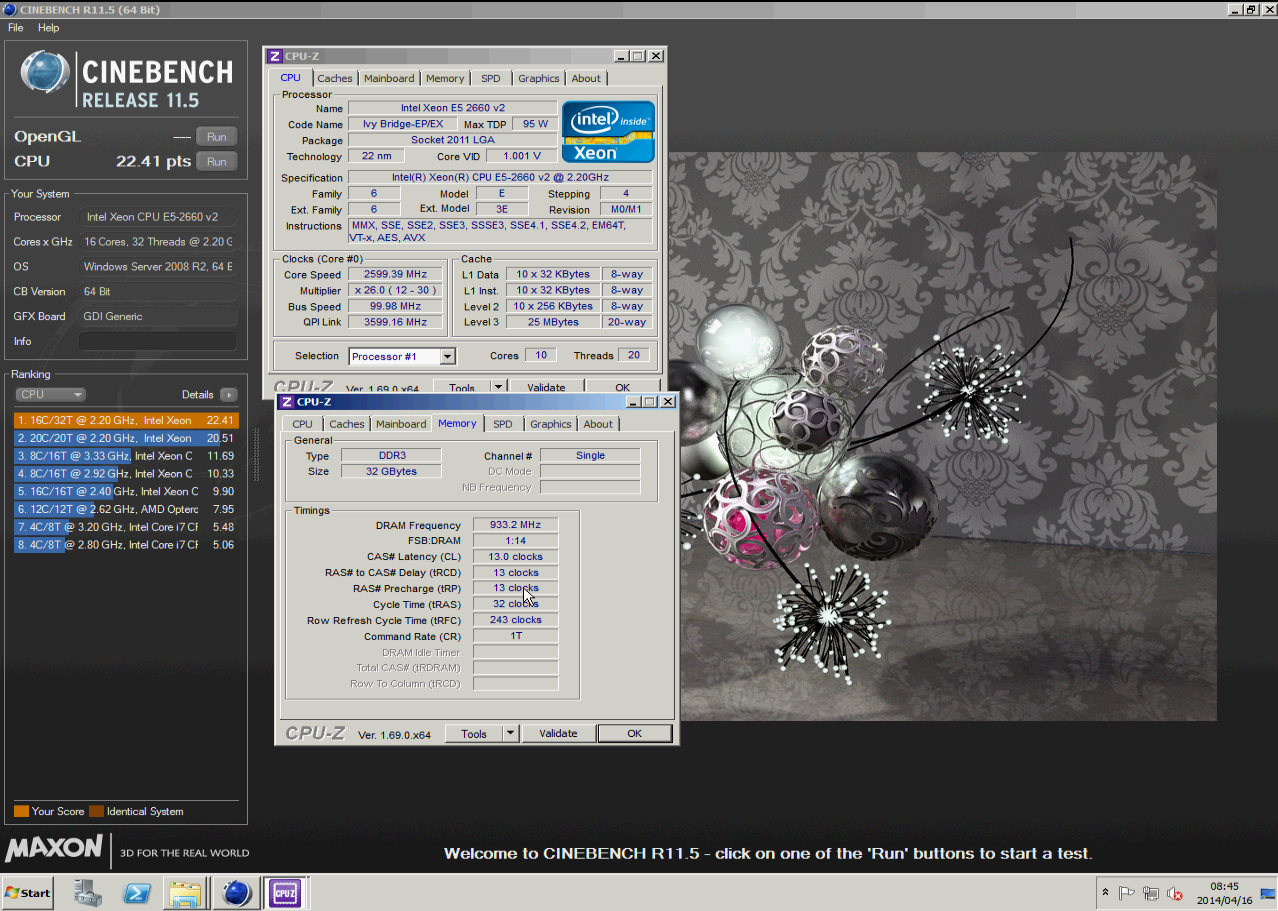Switch to CPU-Z taskbar icon
The width and height of the screenshot is (1278, 911).
point(285,893)
